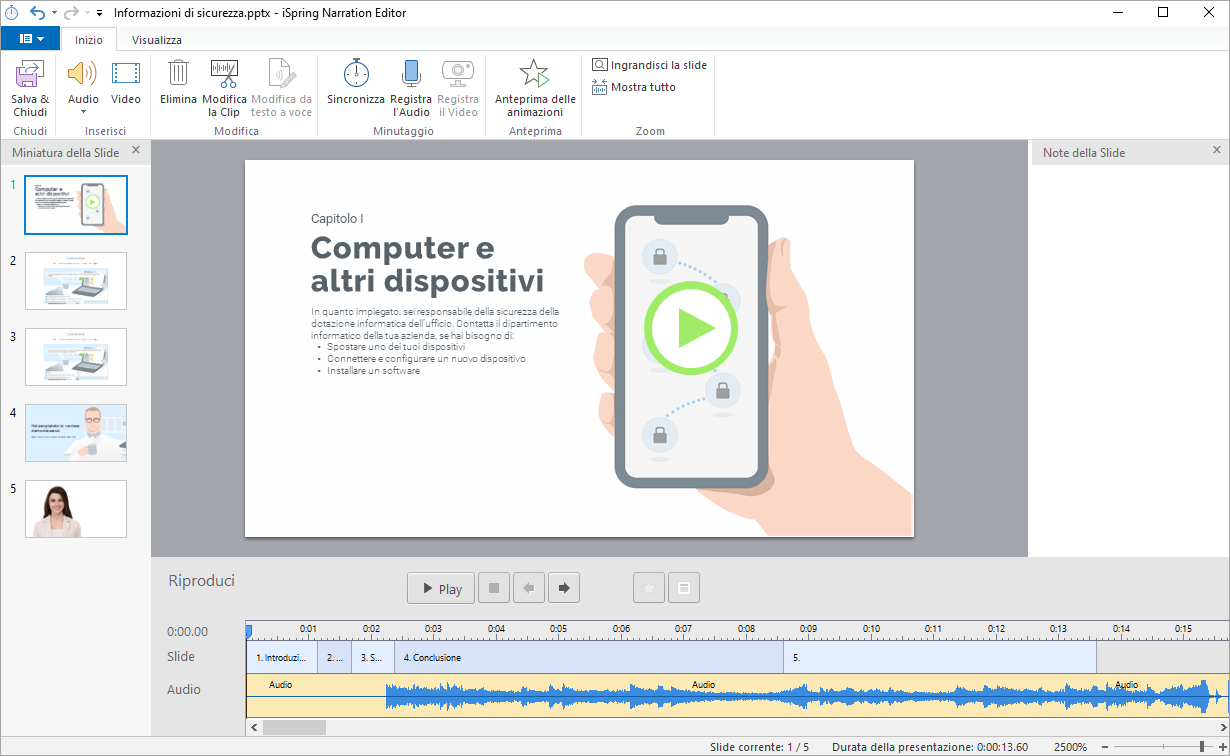Go to next slide with right arrow

pos(564,588)
